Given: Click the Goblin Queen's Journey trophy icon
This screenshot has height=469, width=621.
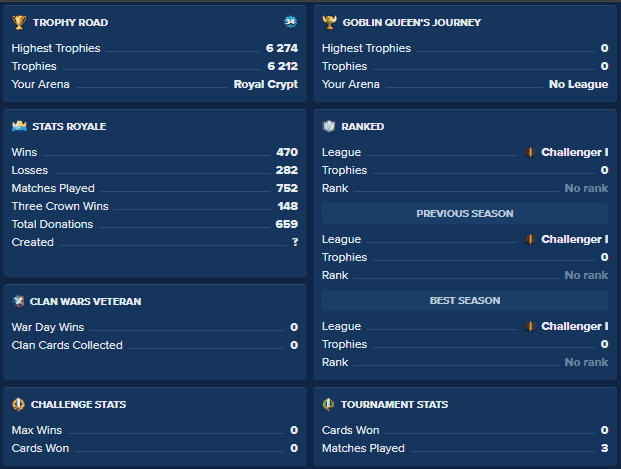Looking at the screenshot, I should [329, 22].
